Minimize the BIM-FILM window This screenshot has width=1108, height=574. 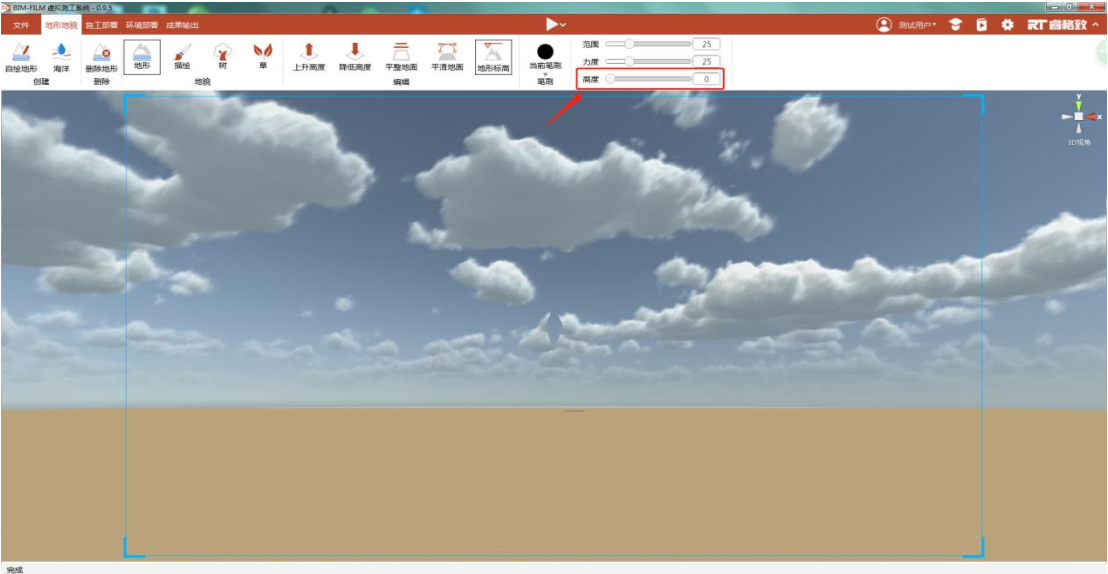pyautogui.click(x=1056, y=6)
